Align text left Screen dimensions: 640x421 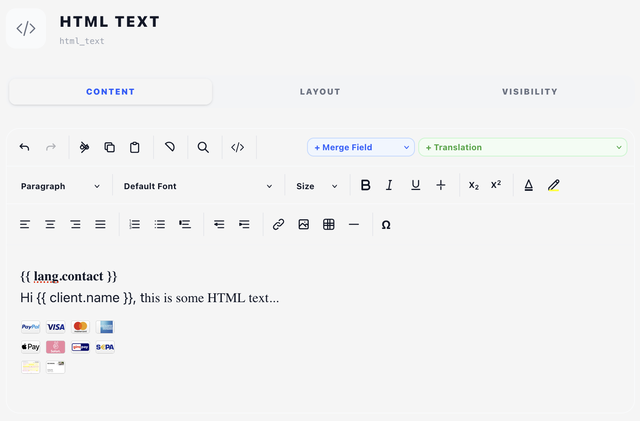coord(25,224)
